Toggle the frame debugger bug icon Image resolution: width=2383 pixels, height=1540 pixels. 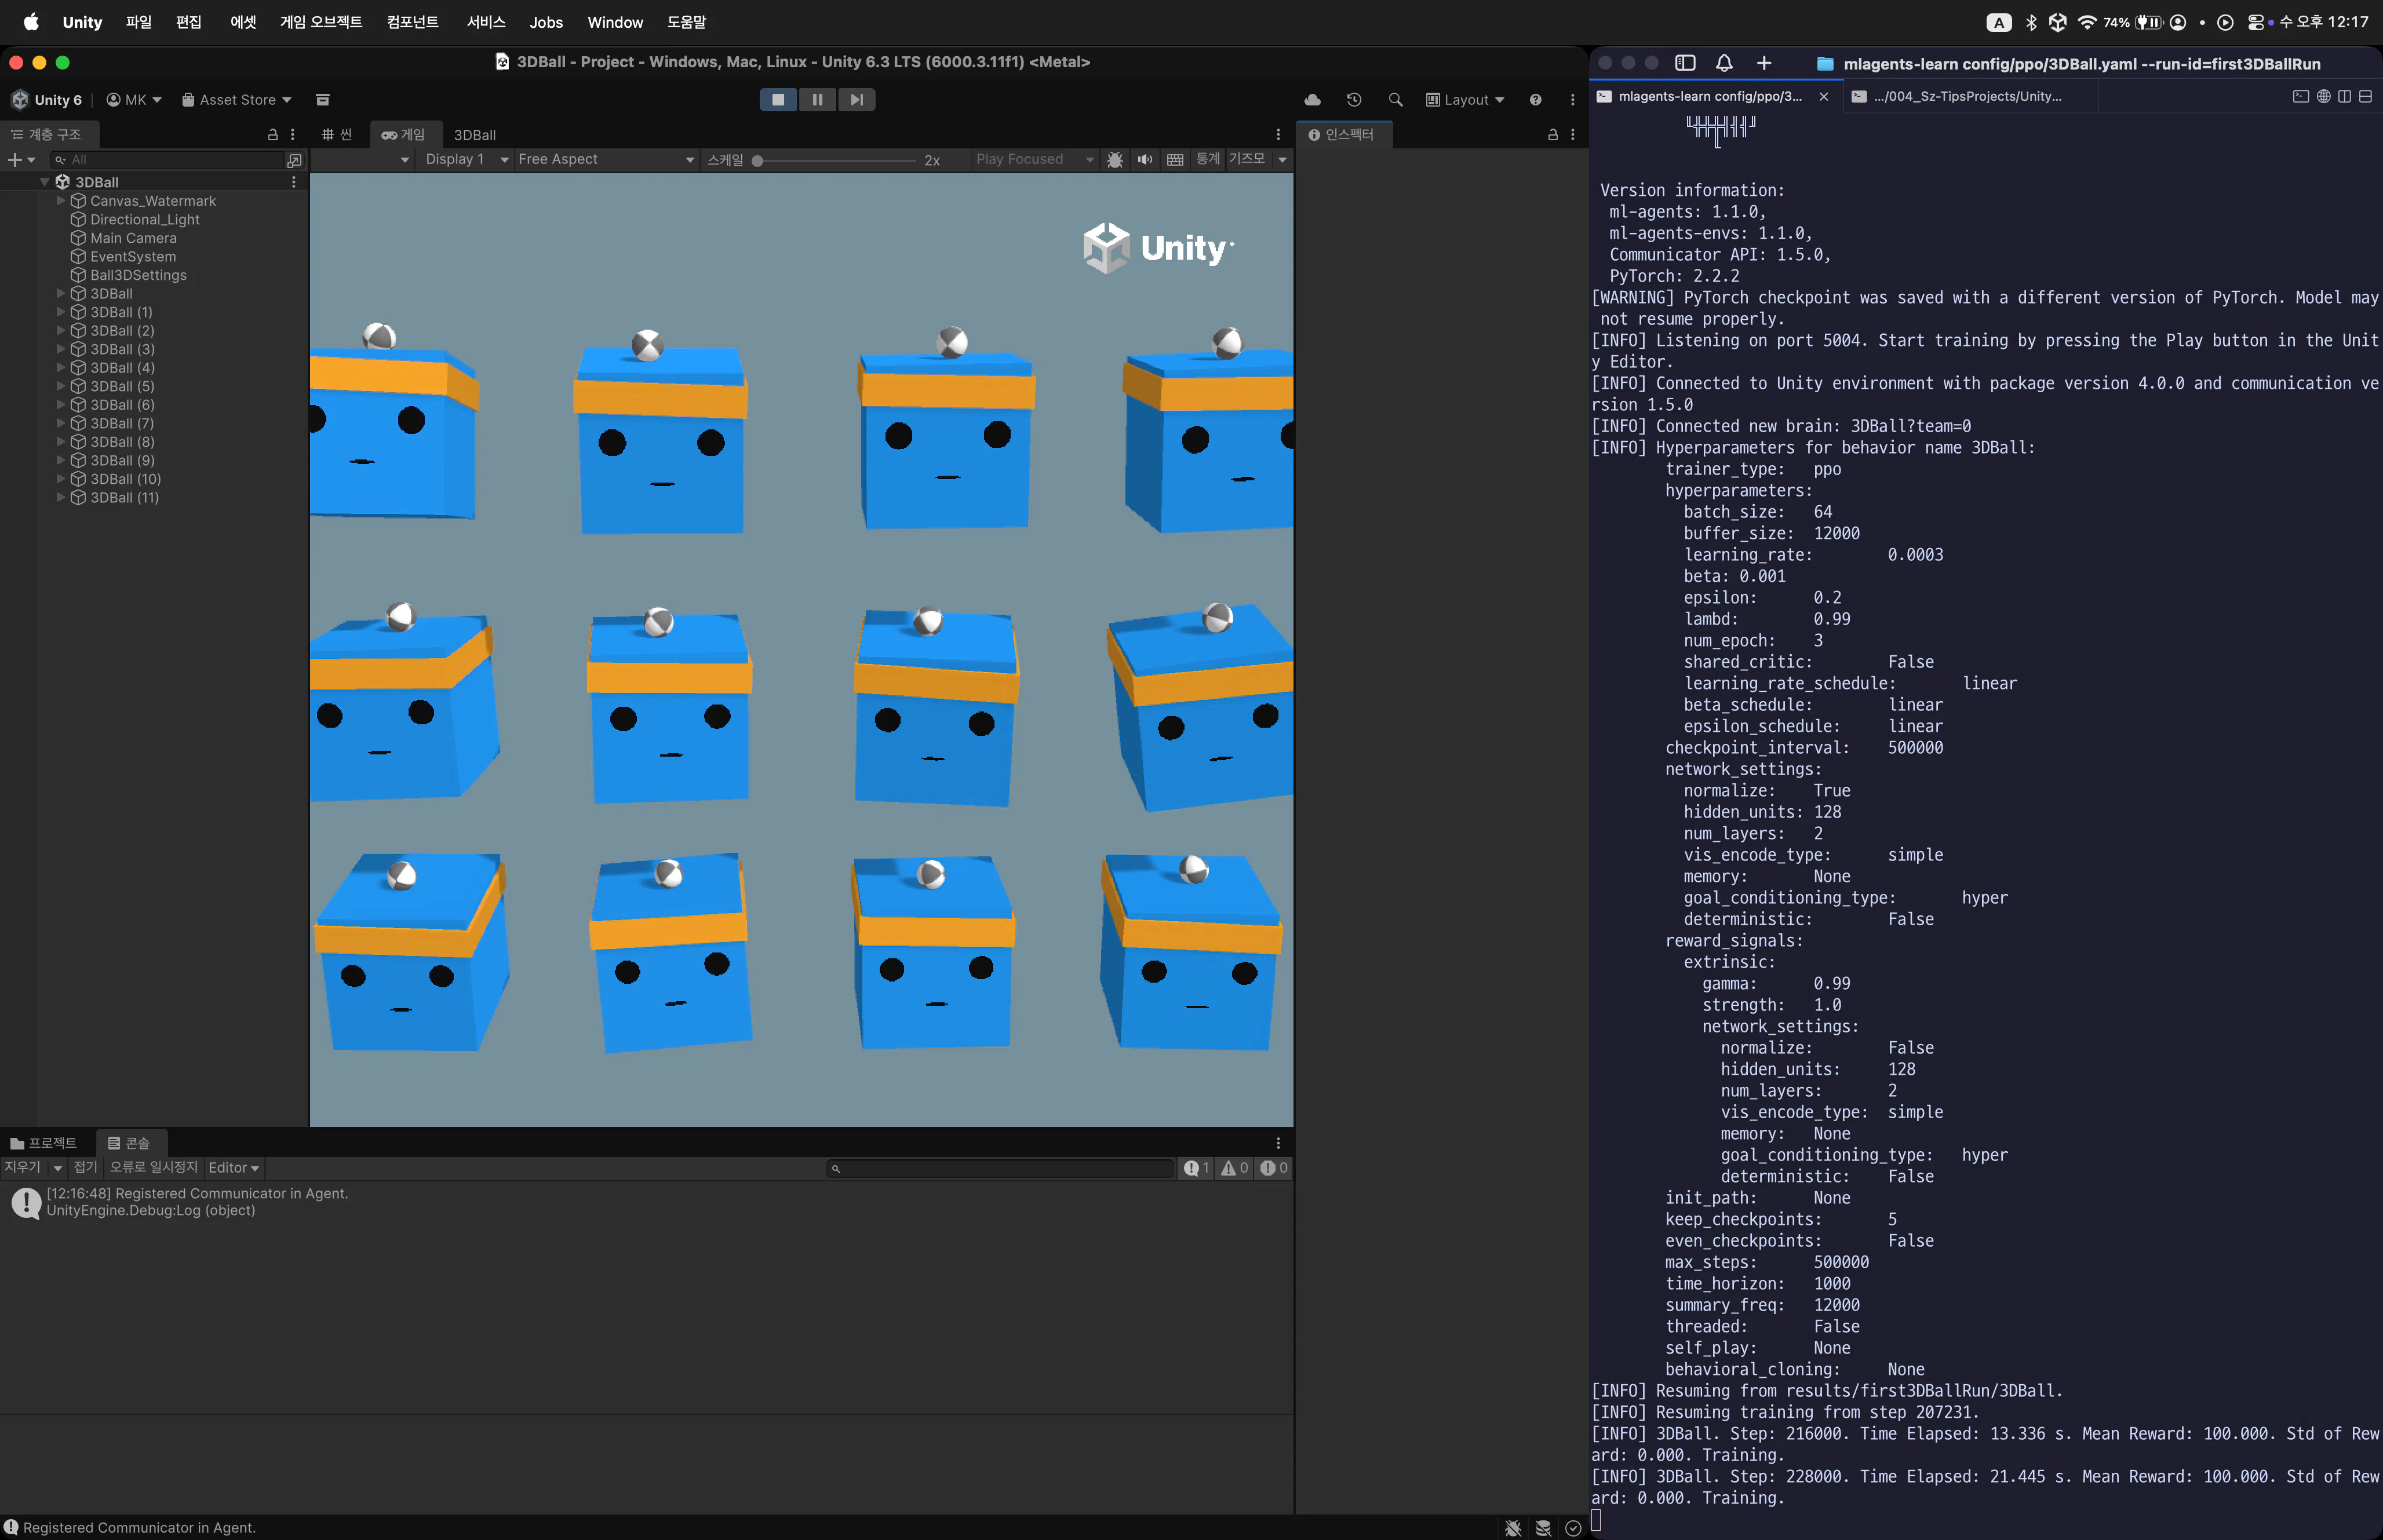click(1115, 159)
